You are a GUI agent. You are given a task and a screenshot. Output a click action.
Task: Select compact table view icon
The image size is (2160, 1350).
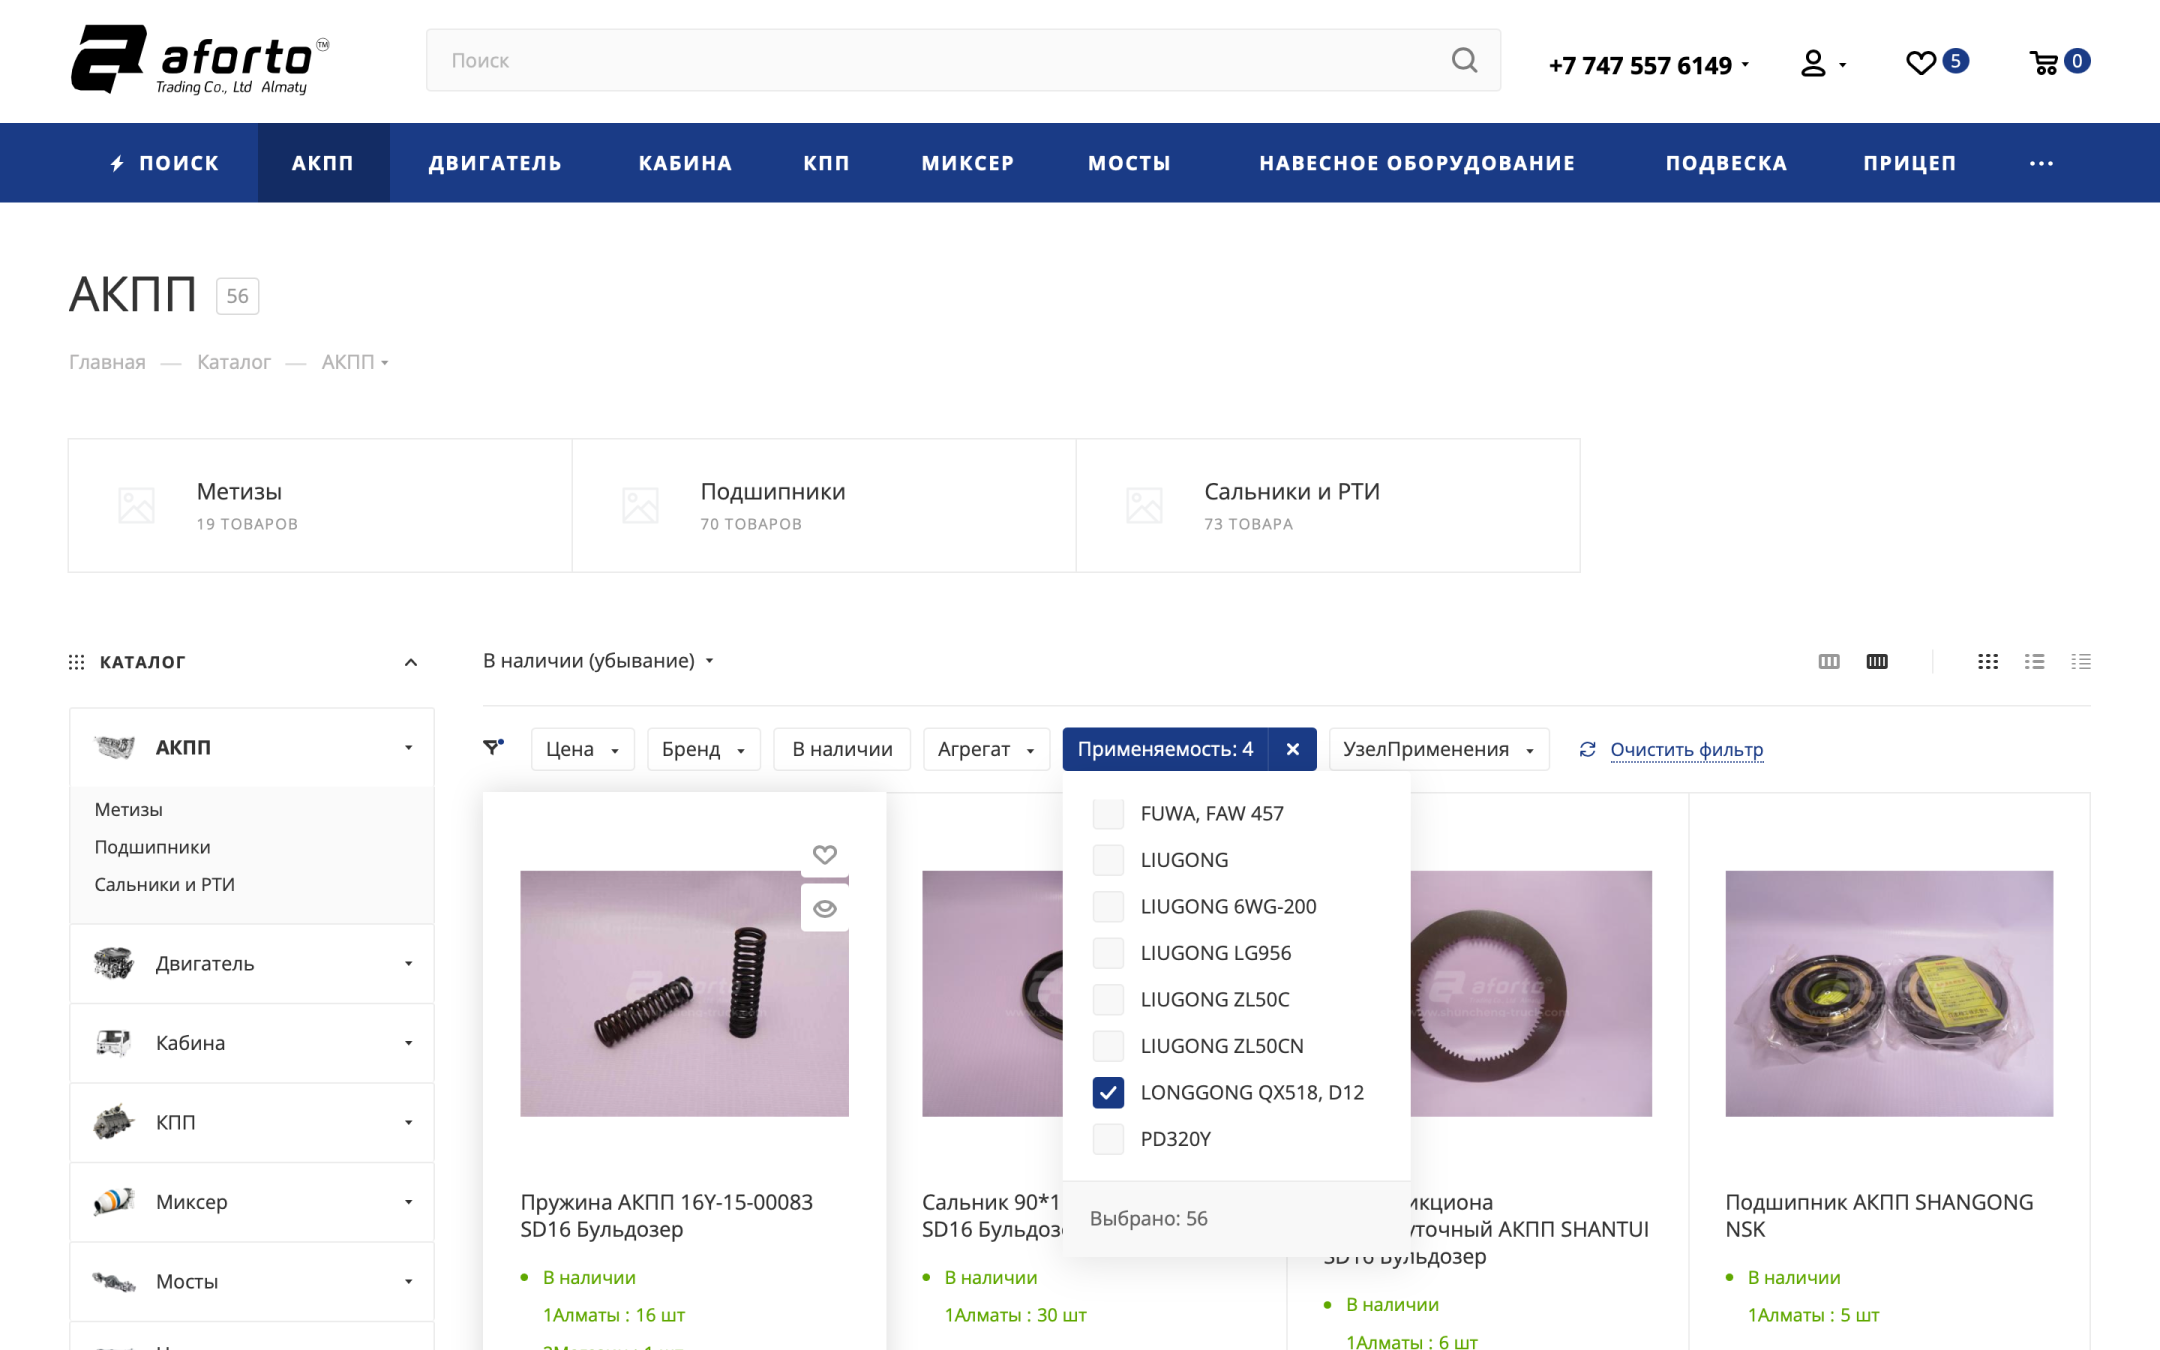2081,661
